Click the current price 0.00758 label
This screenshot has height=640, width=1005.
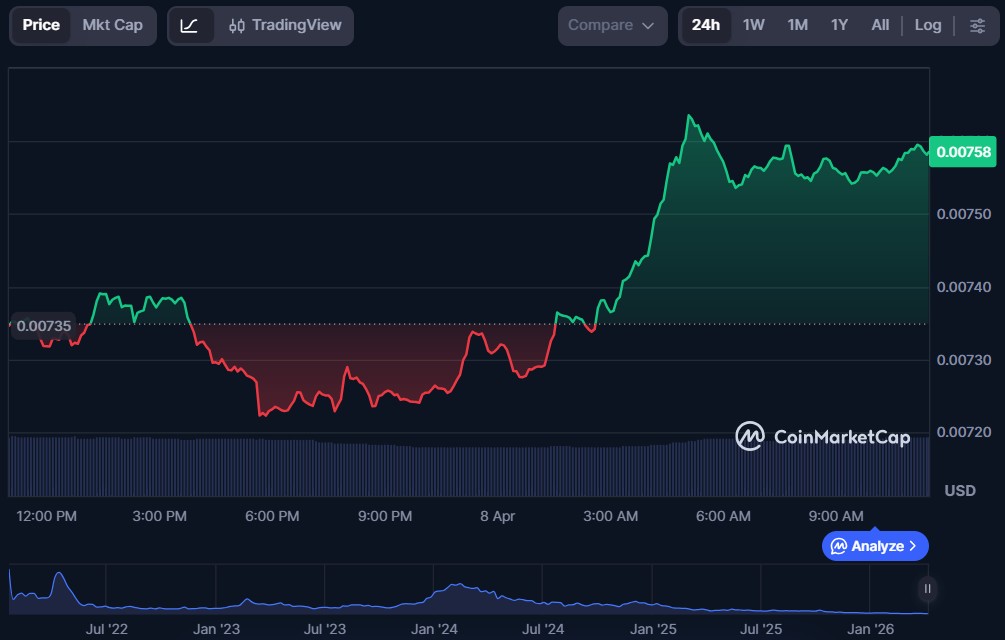[x=964, y=152]
